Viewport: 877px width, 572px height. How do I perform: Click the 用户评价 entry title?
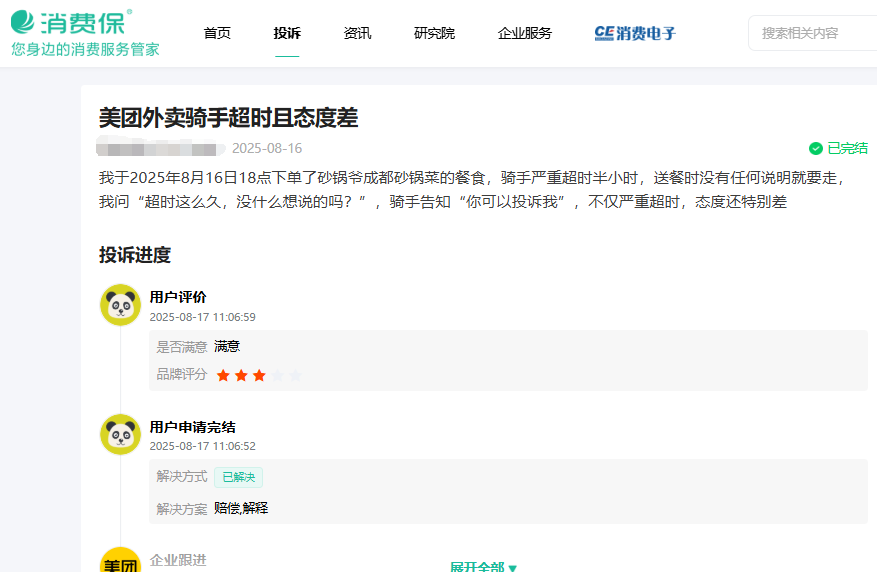[178, 297]
